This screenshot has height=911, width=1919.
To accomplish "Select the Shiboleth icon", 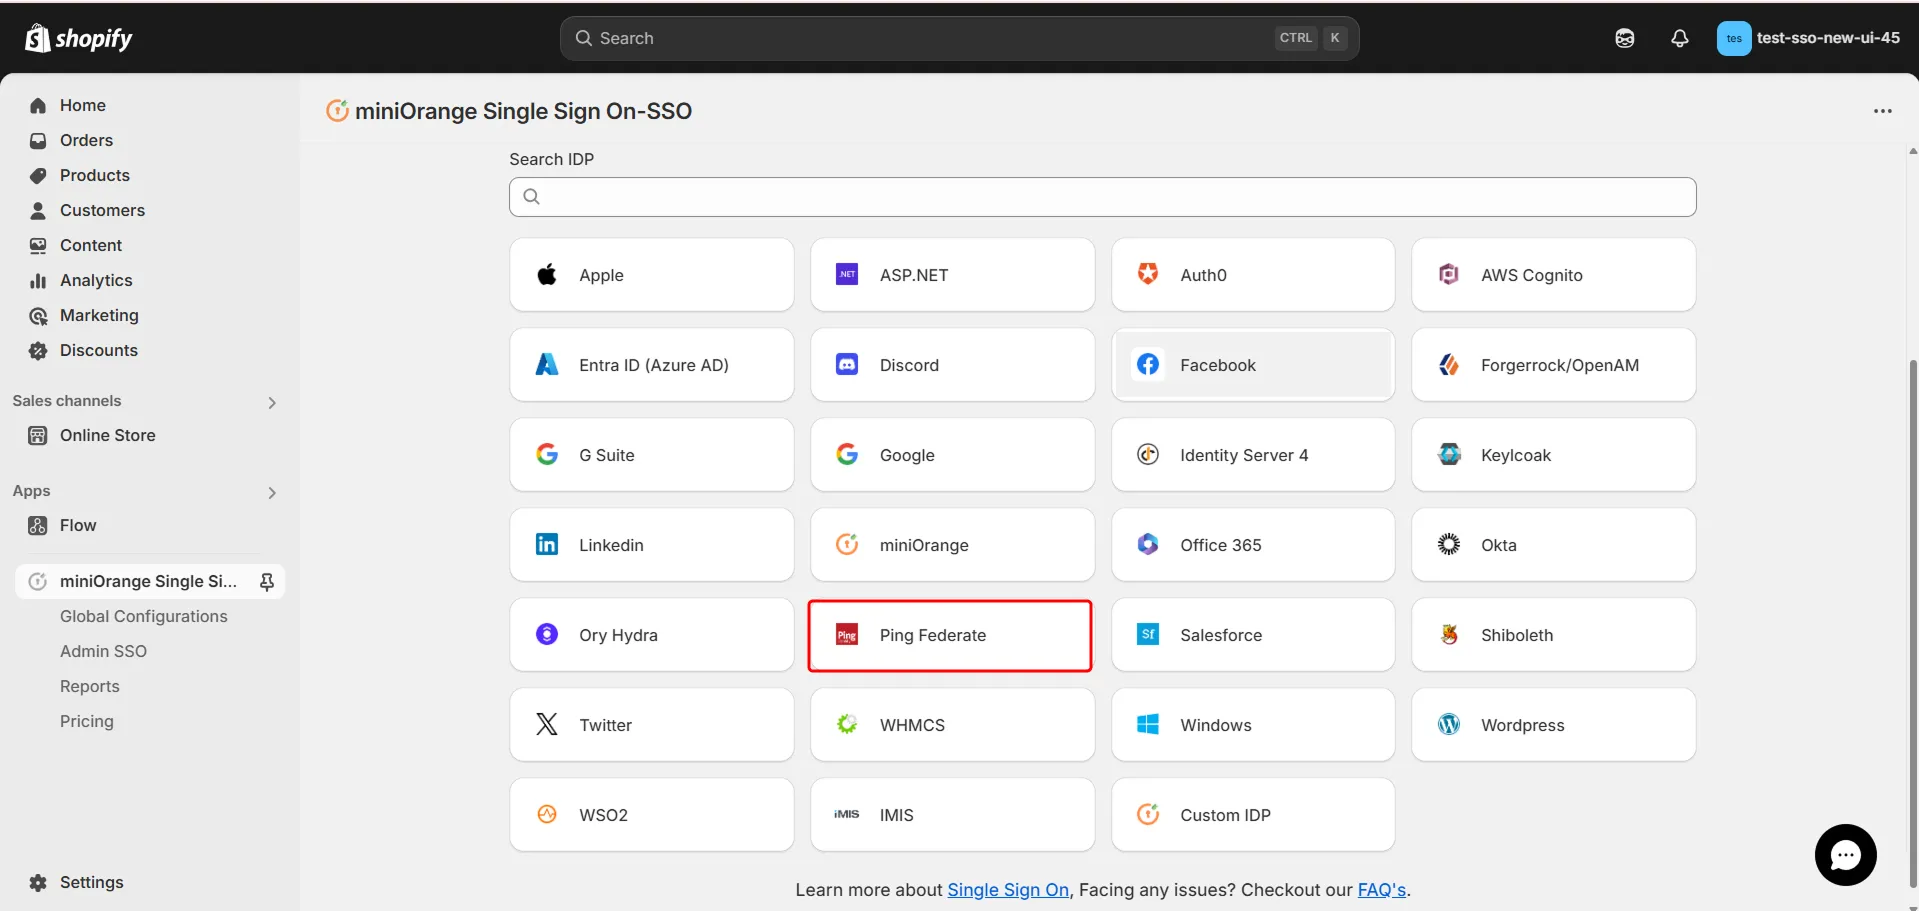I will [x=1449, y=634].
